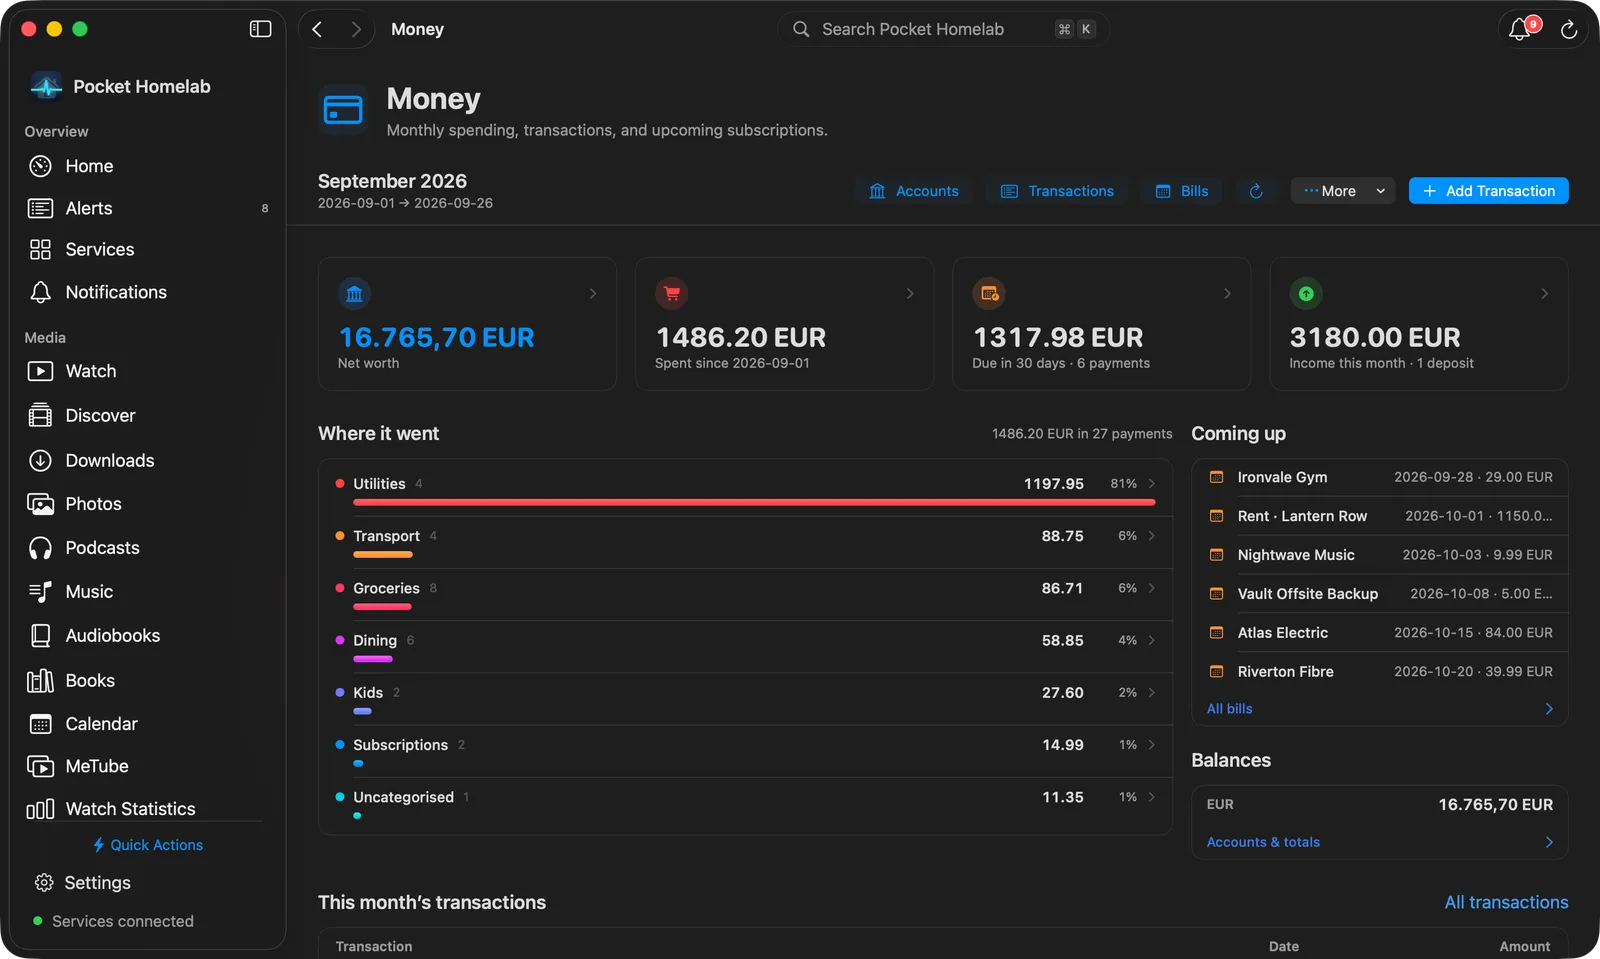Go back with the left arrow
The width and height of the screenshot is (1600, 959).
[318, 29]
